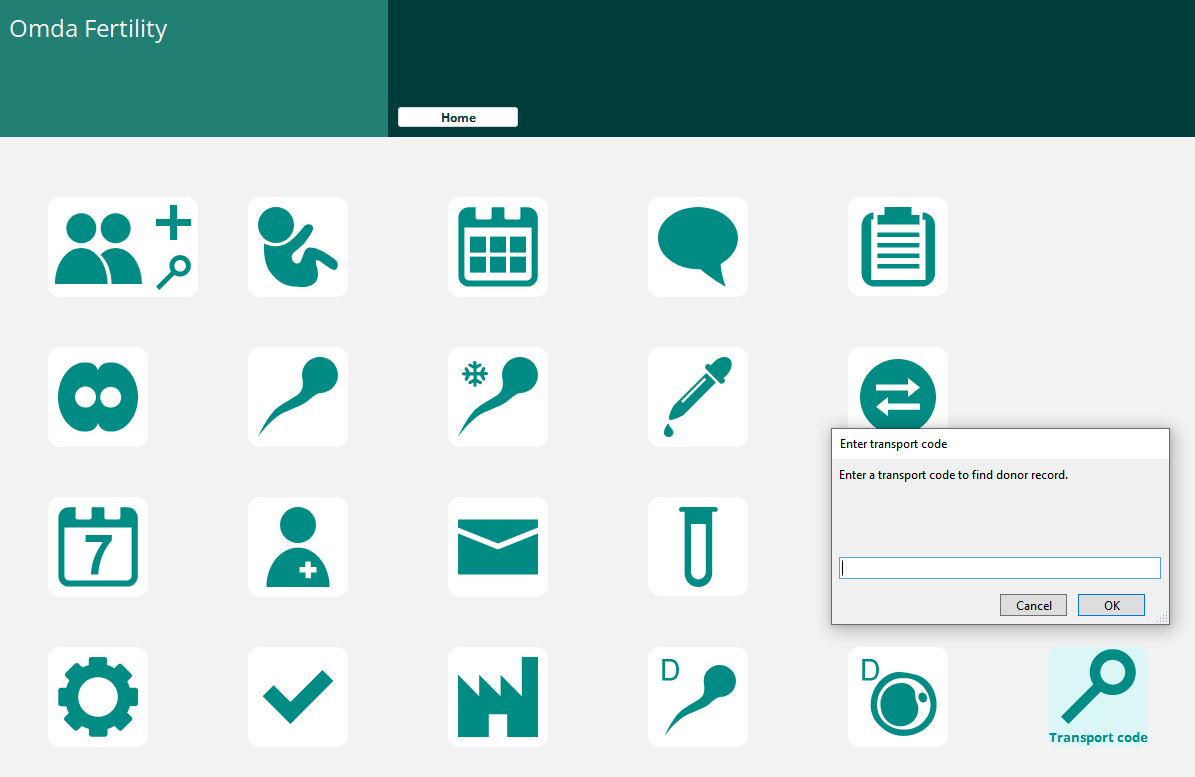Open the sperm sample icon
1195x777 pixels.
298,397
